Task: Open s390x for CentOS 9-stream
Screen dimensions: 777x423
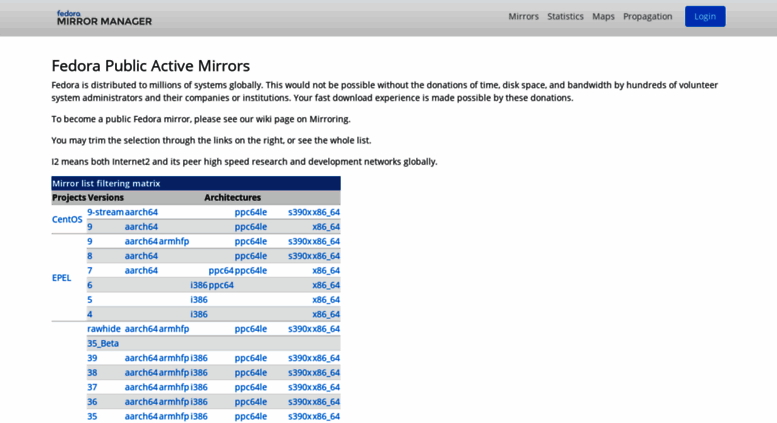Action: 300,212
